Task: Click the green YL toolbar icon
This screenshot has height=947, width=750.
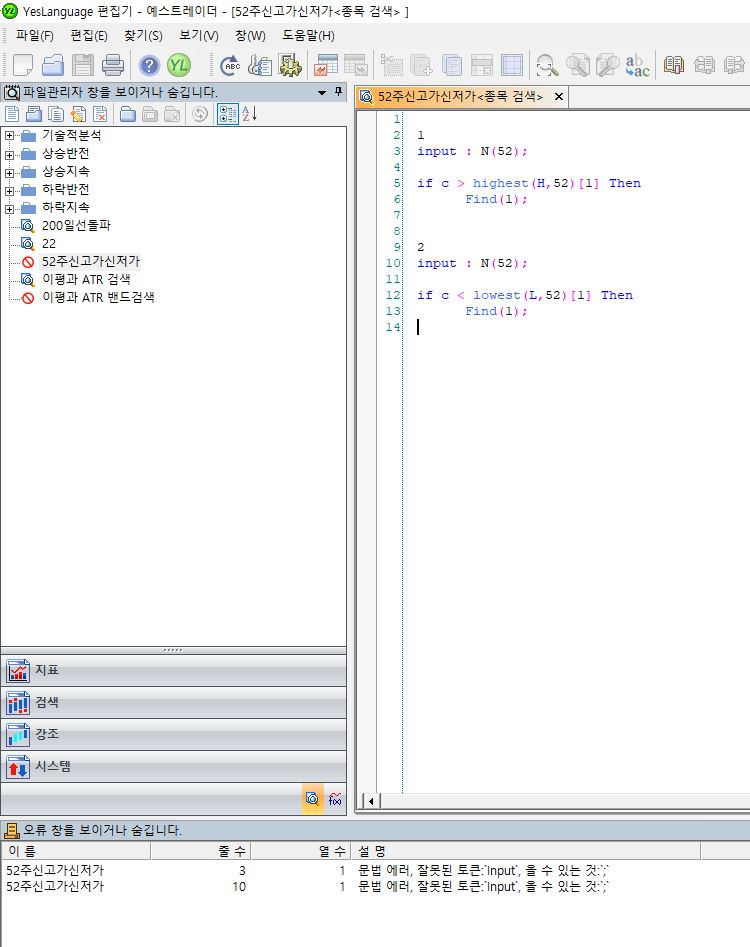Action: [x=179, y=66]
